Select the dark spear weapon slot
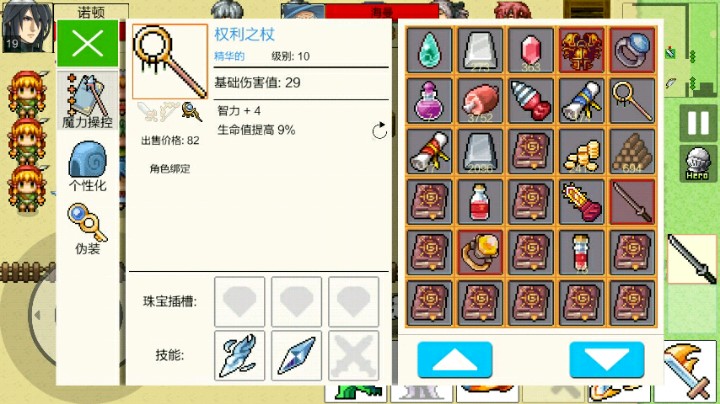This screenshot has height=404, width=720. [x=632, y=202]
